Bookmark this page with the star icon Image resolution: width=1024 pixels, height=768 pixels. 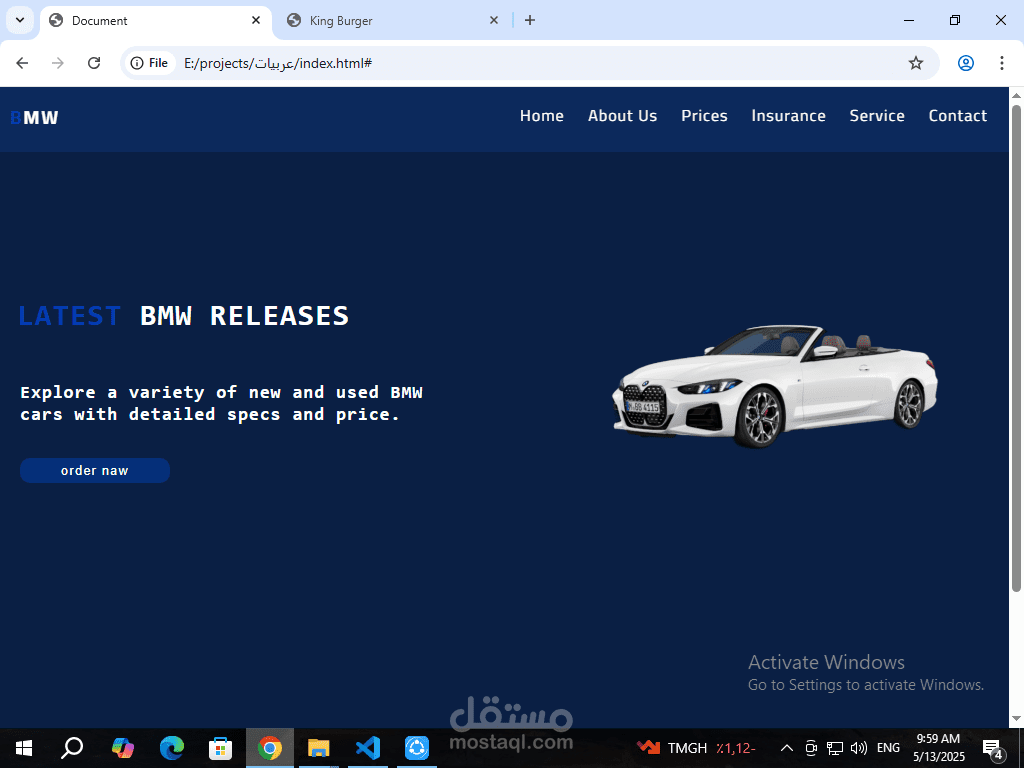(916, 62)
